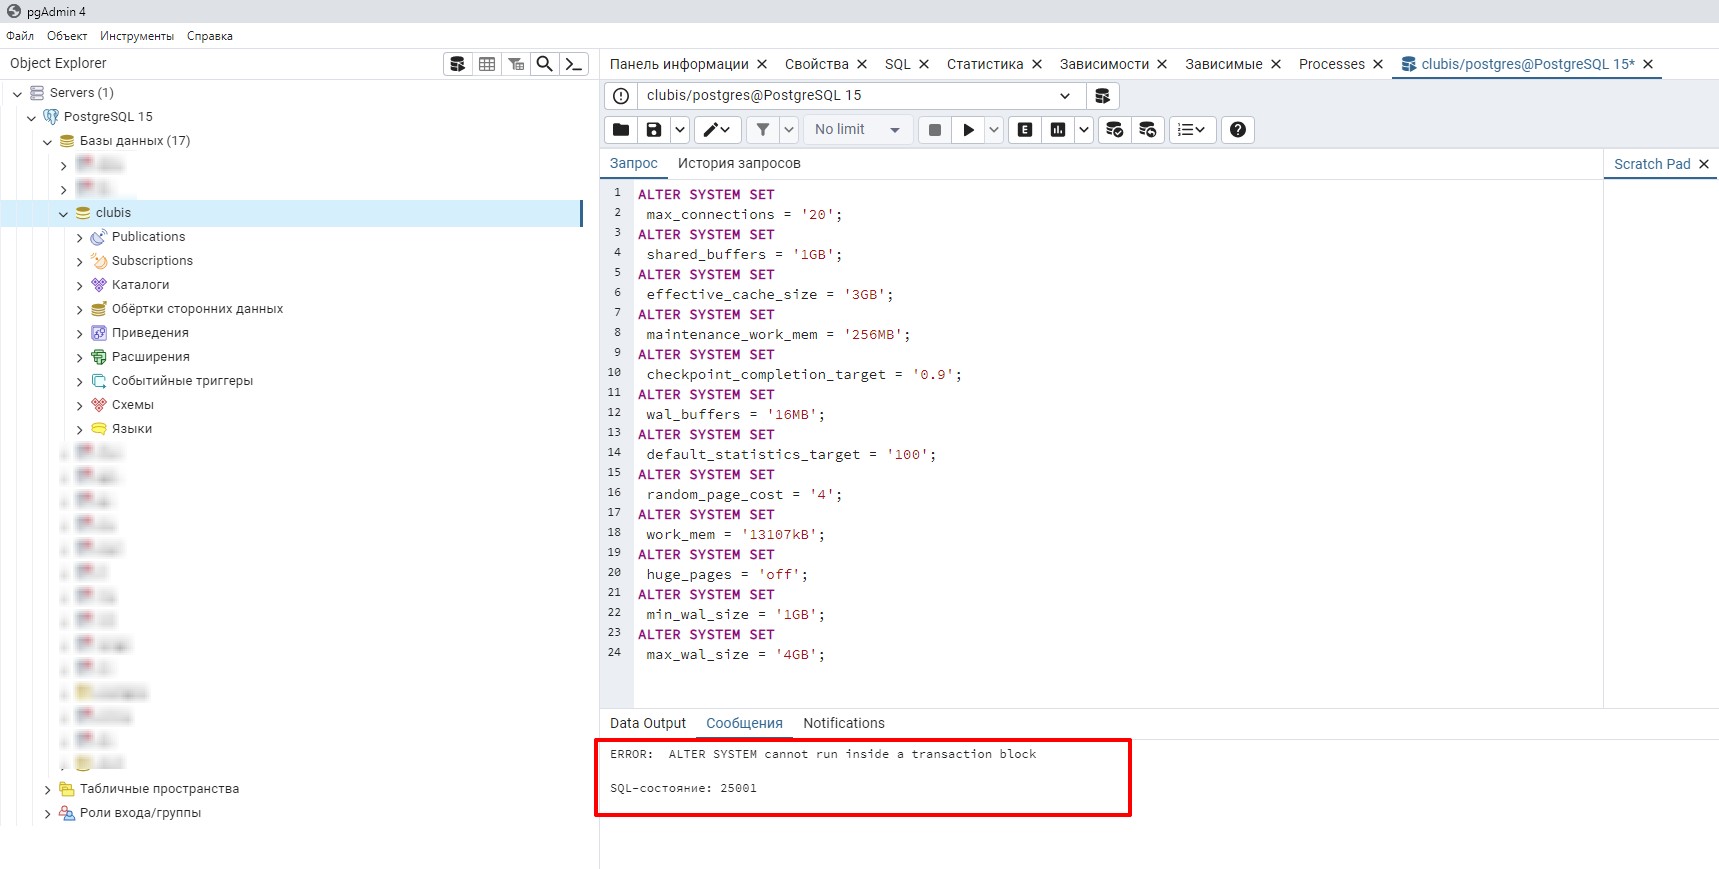Image resolution: width=1719 pixels, height=869 pixels.
Task: Close the Scratch Pad panel
Action: [x=1704, y=164]
